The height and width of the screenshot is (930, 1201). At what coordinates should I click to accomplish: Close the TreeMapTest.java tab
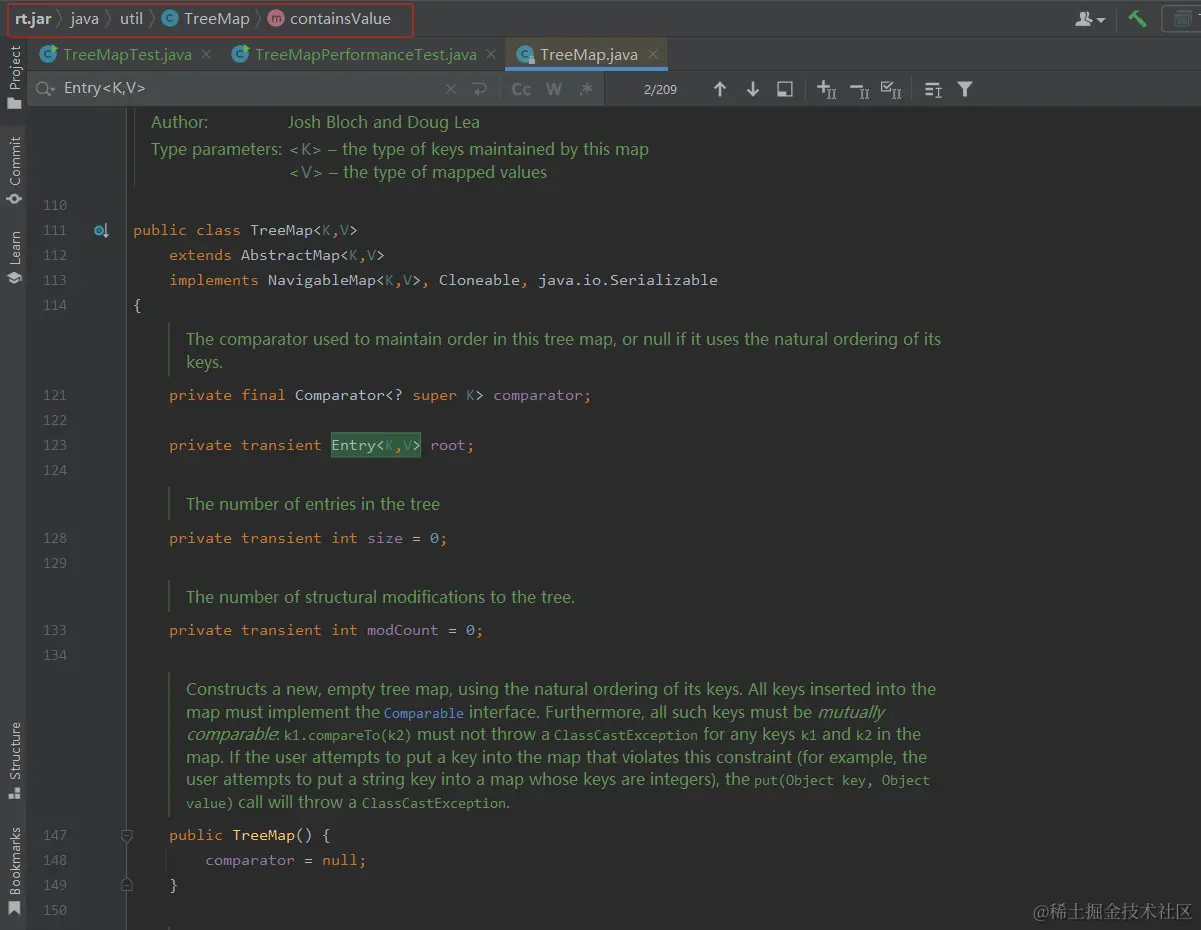205,54
